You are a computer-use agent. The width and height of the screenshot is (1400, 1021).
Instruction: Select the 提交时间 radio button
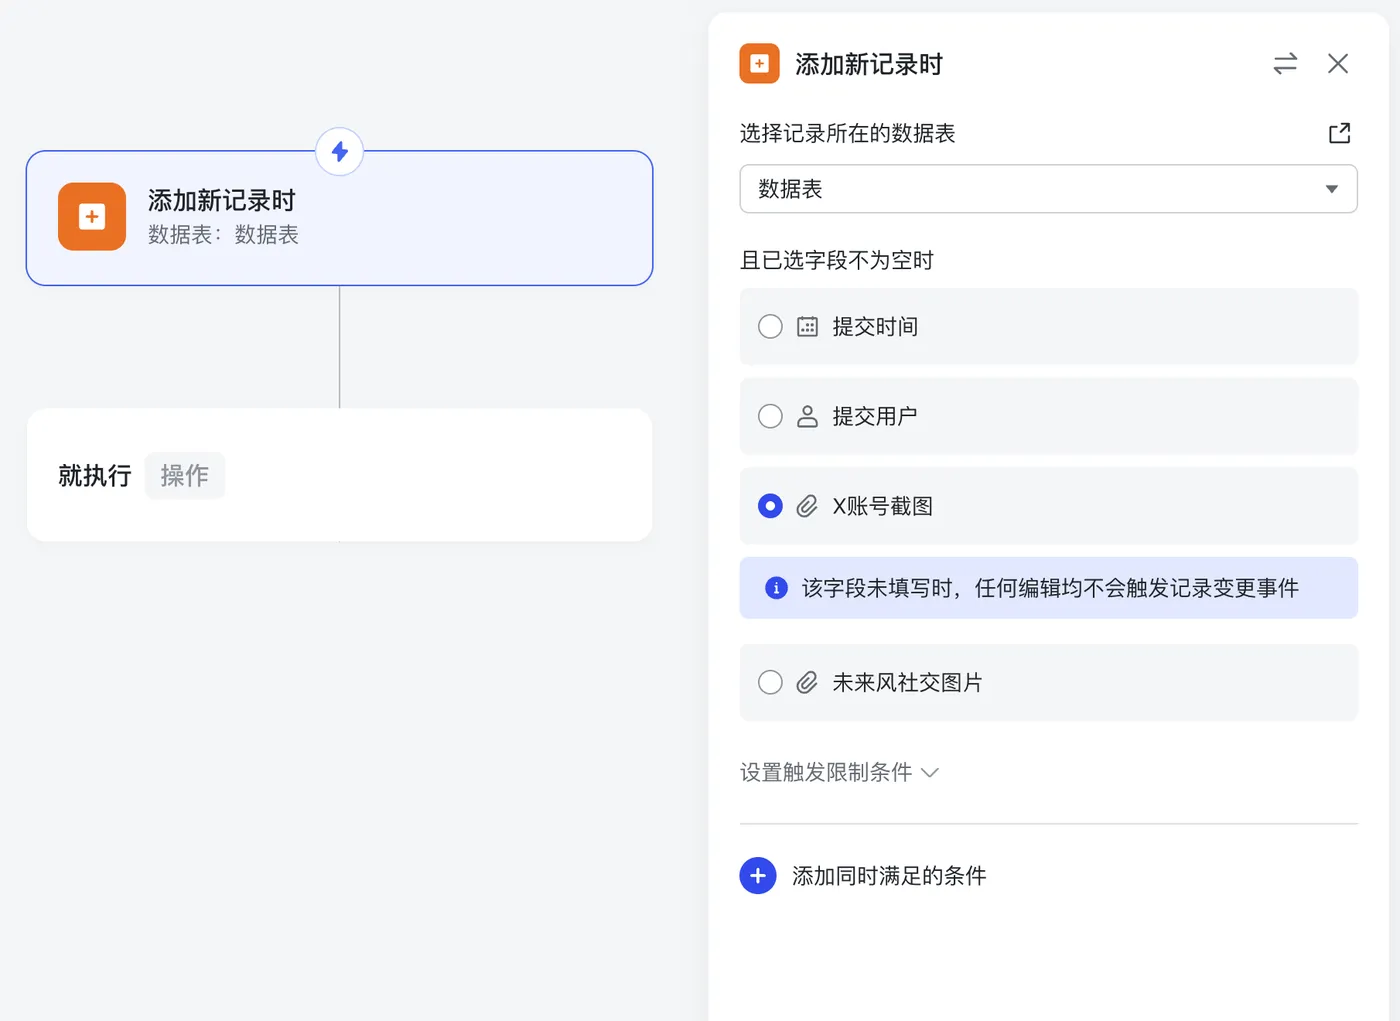pyautogui.click(x=770, y=327)
